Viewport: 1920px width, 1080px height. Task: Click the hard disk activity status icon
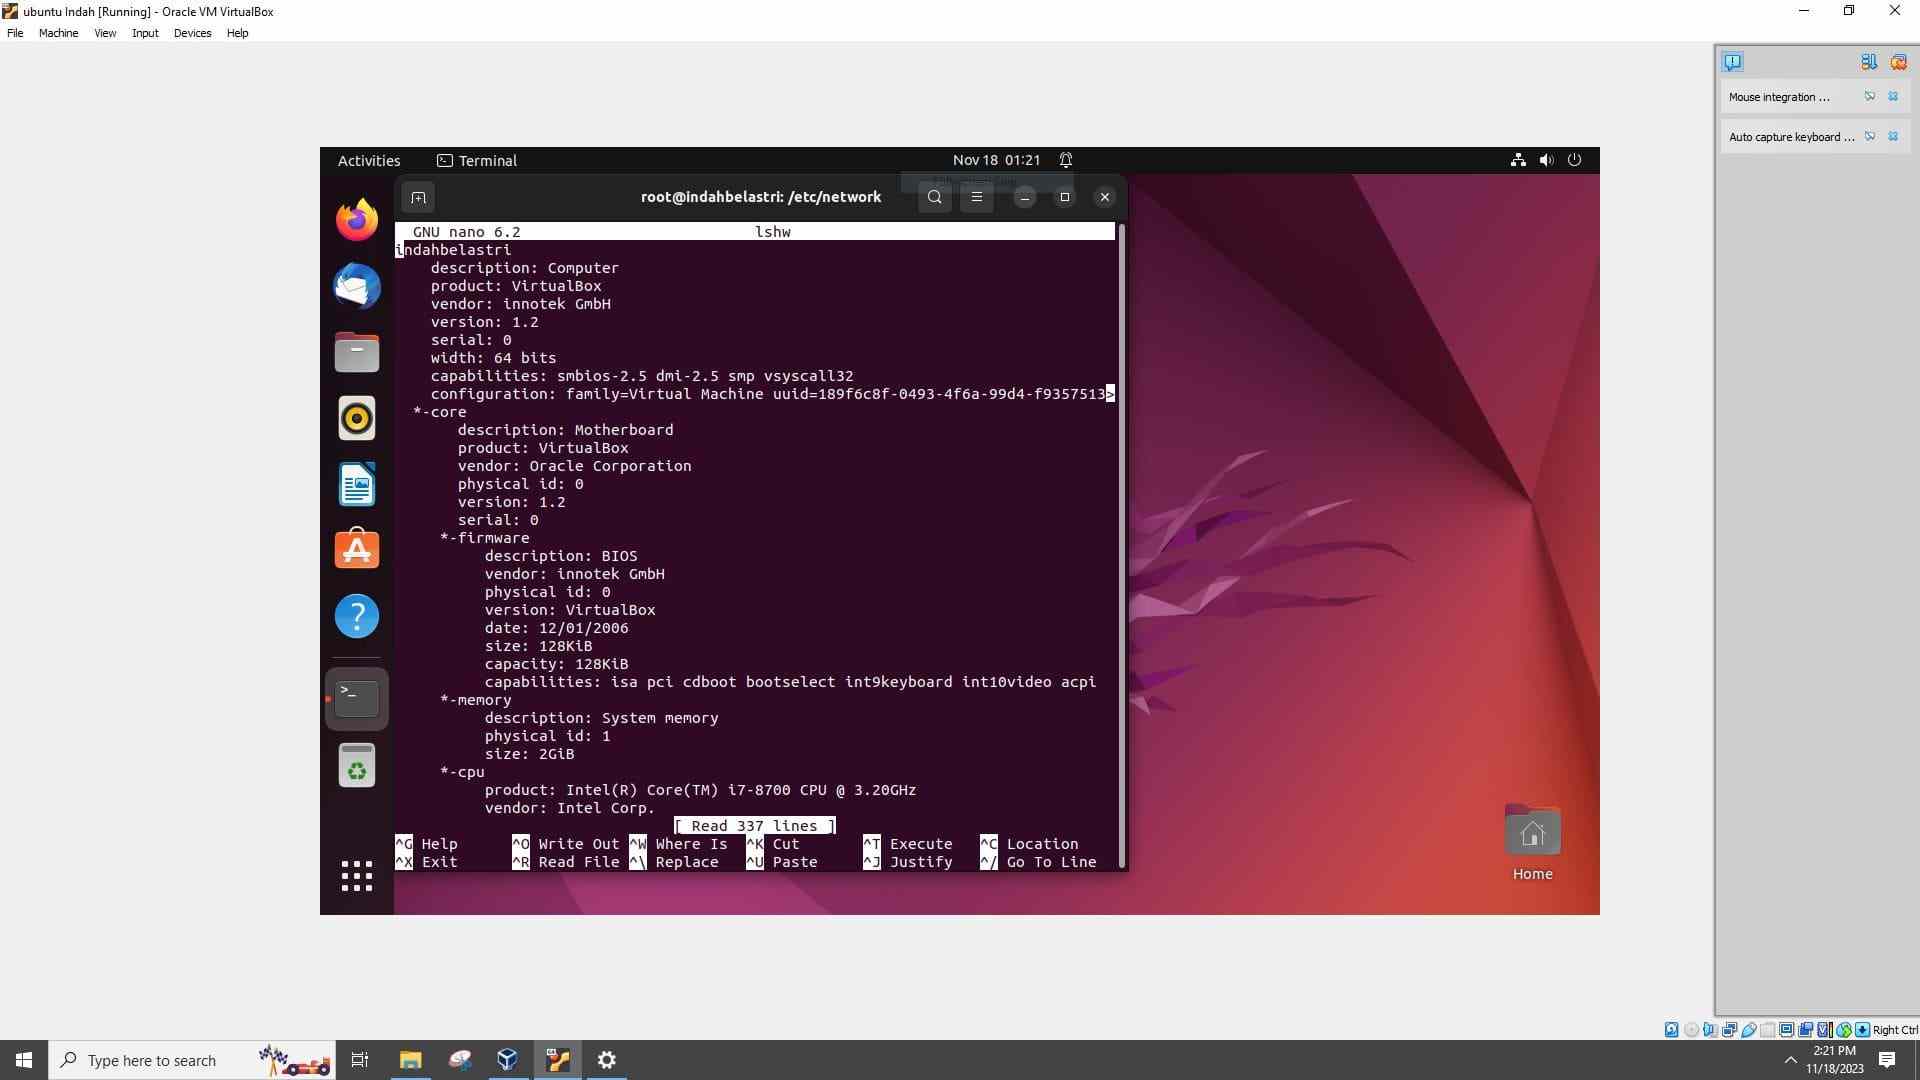click(x=1672, y=1030)
